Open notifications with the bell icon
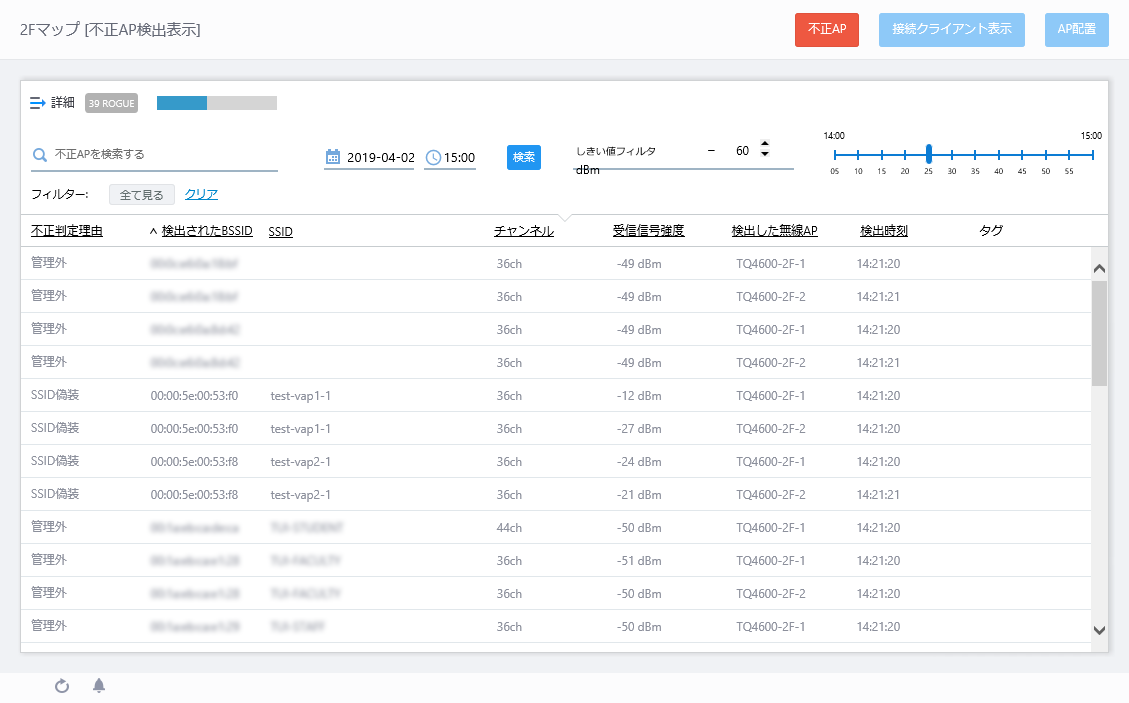1129x703 pixels. pyautogui.click(x=99, y=686)
